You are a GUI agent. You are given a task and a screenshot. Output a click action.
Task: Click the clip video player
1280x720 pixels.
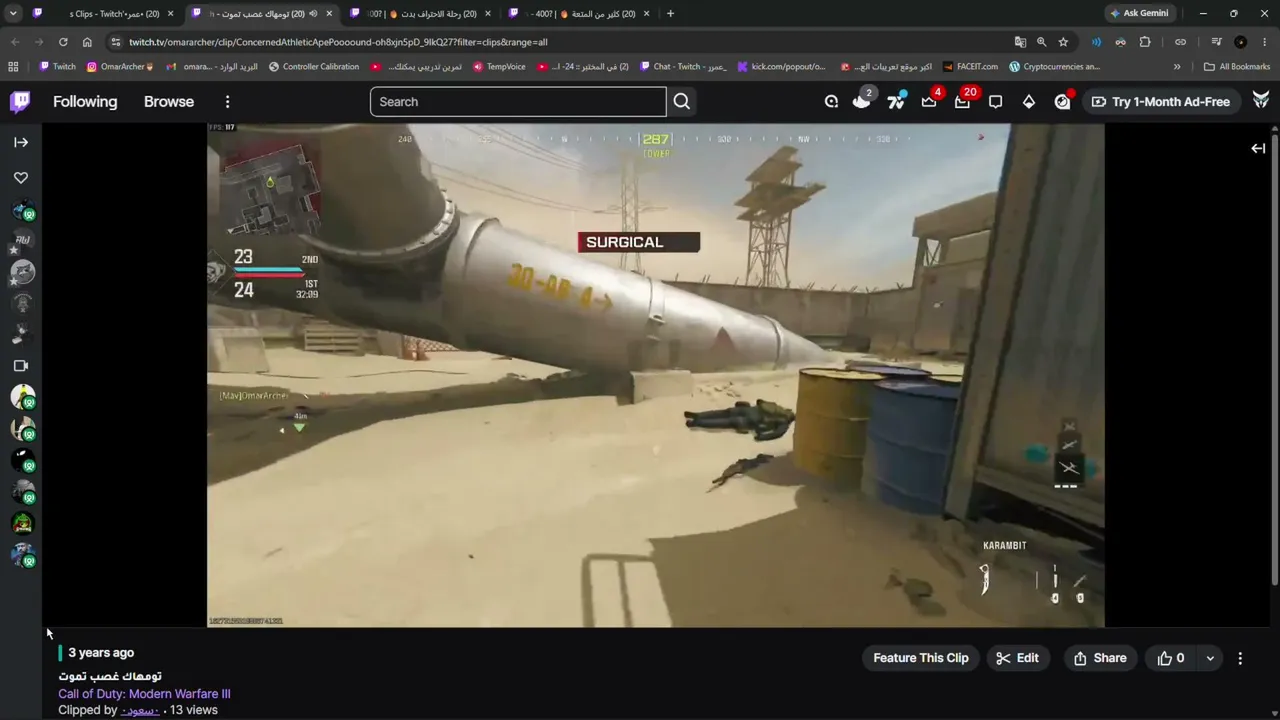point(656,375)
